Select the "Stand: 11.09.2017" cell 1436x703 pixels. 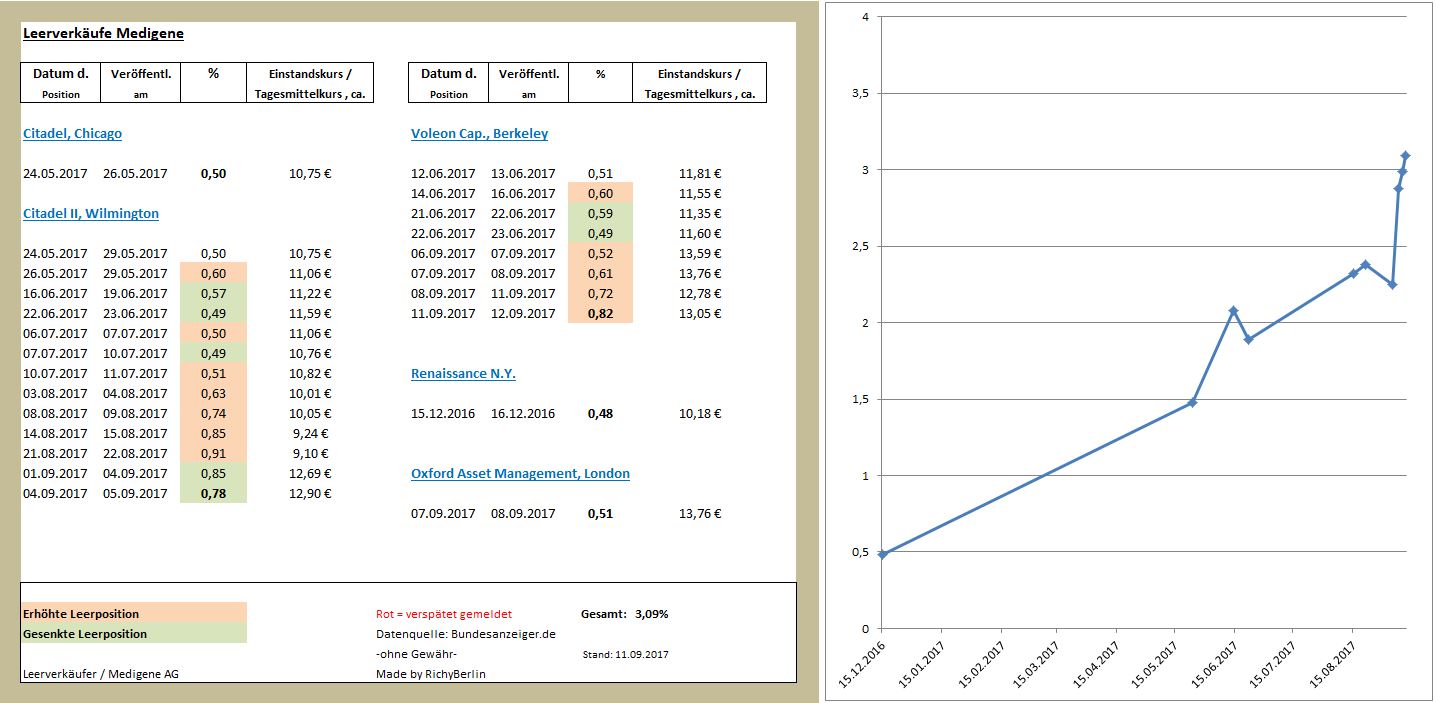[626, 654]
